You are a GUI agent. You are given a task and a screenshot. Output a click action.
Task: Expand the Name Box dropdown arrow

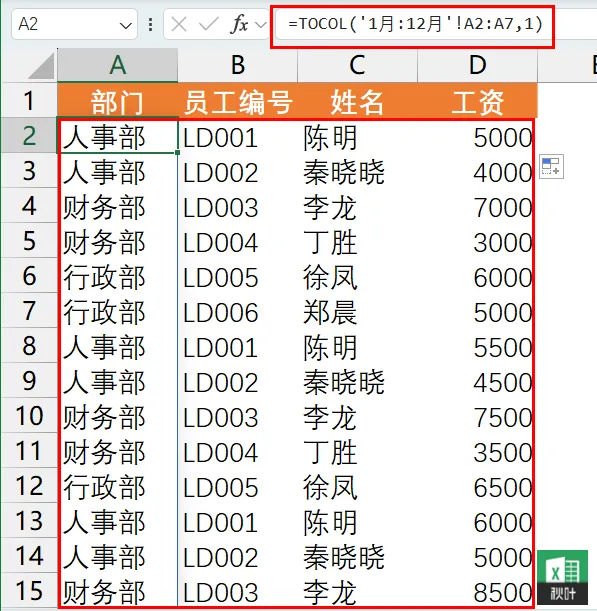[125, 26]
